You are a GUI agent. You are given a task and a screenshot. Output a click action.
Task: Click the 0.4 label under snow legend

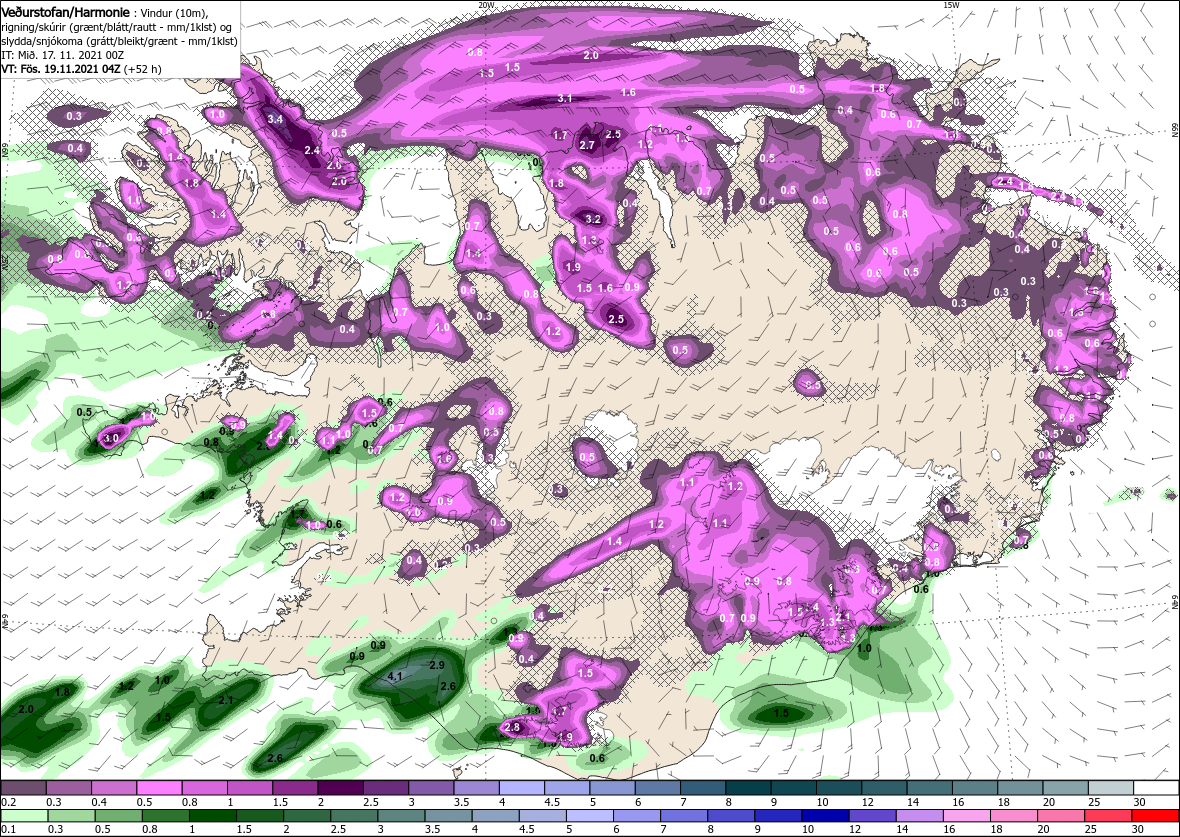(x=99, y=802)
